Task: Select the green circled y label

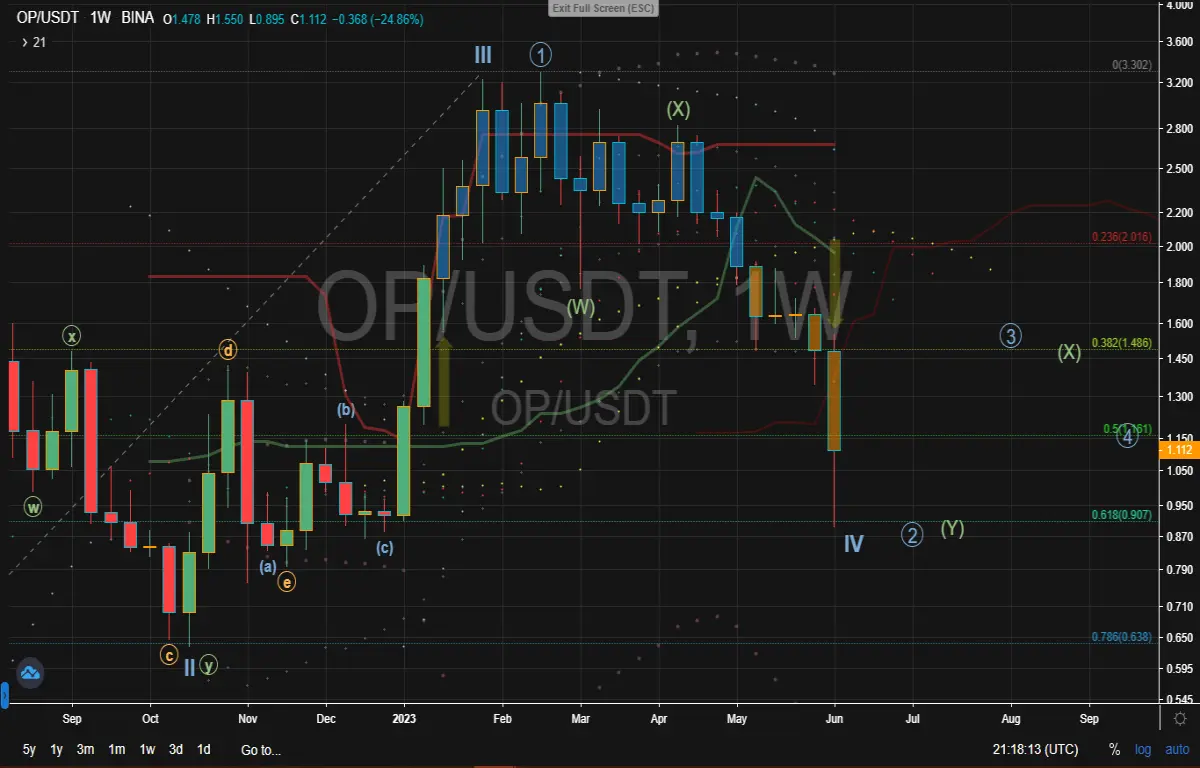Action: tap(209, 664)
